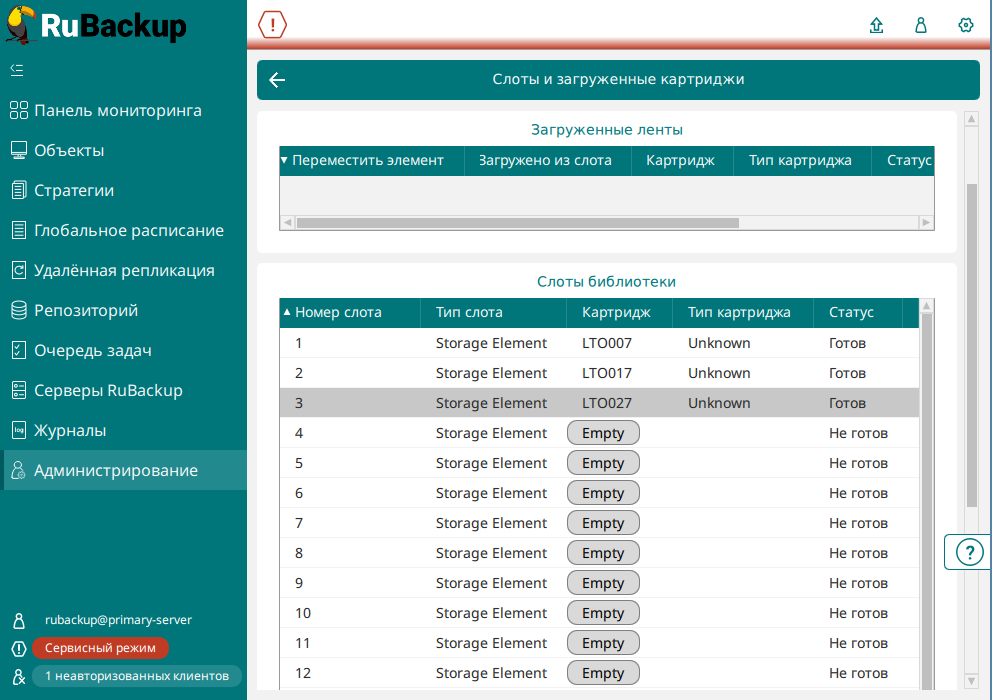Click the upload icon in top bar
The height and width of the screenshot is (700, 992).
(877, 26)
